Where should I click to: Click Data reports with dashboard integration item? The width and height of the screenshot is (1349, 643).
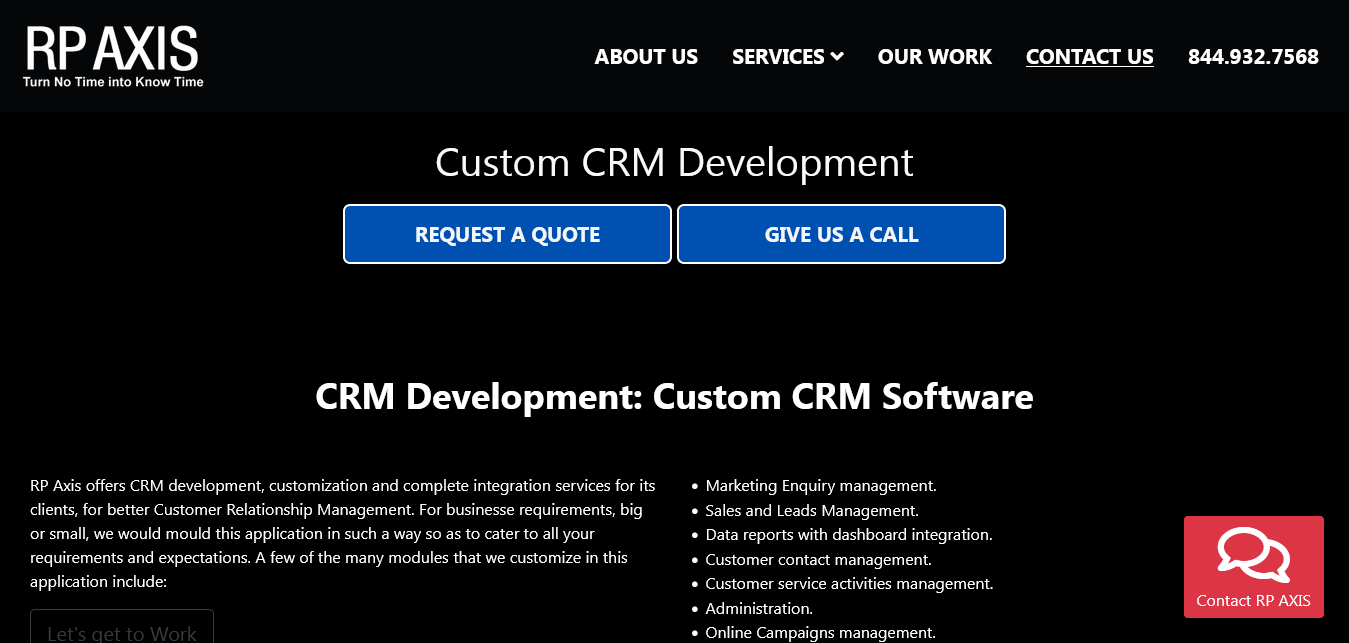point(849,535)
